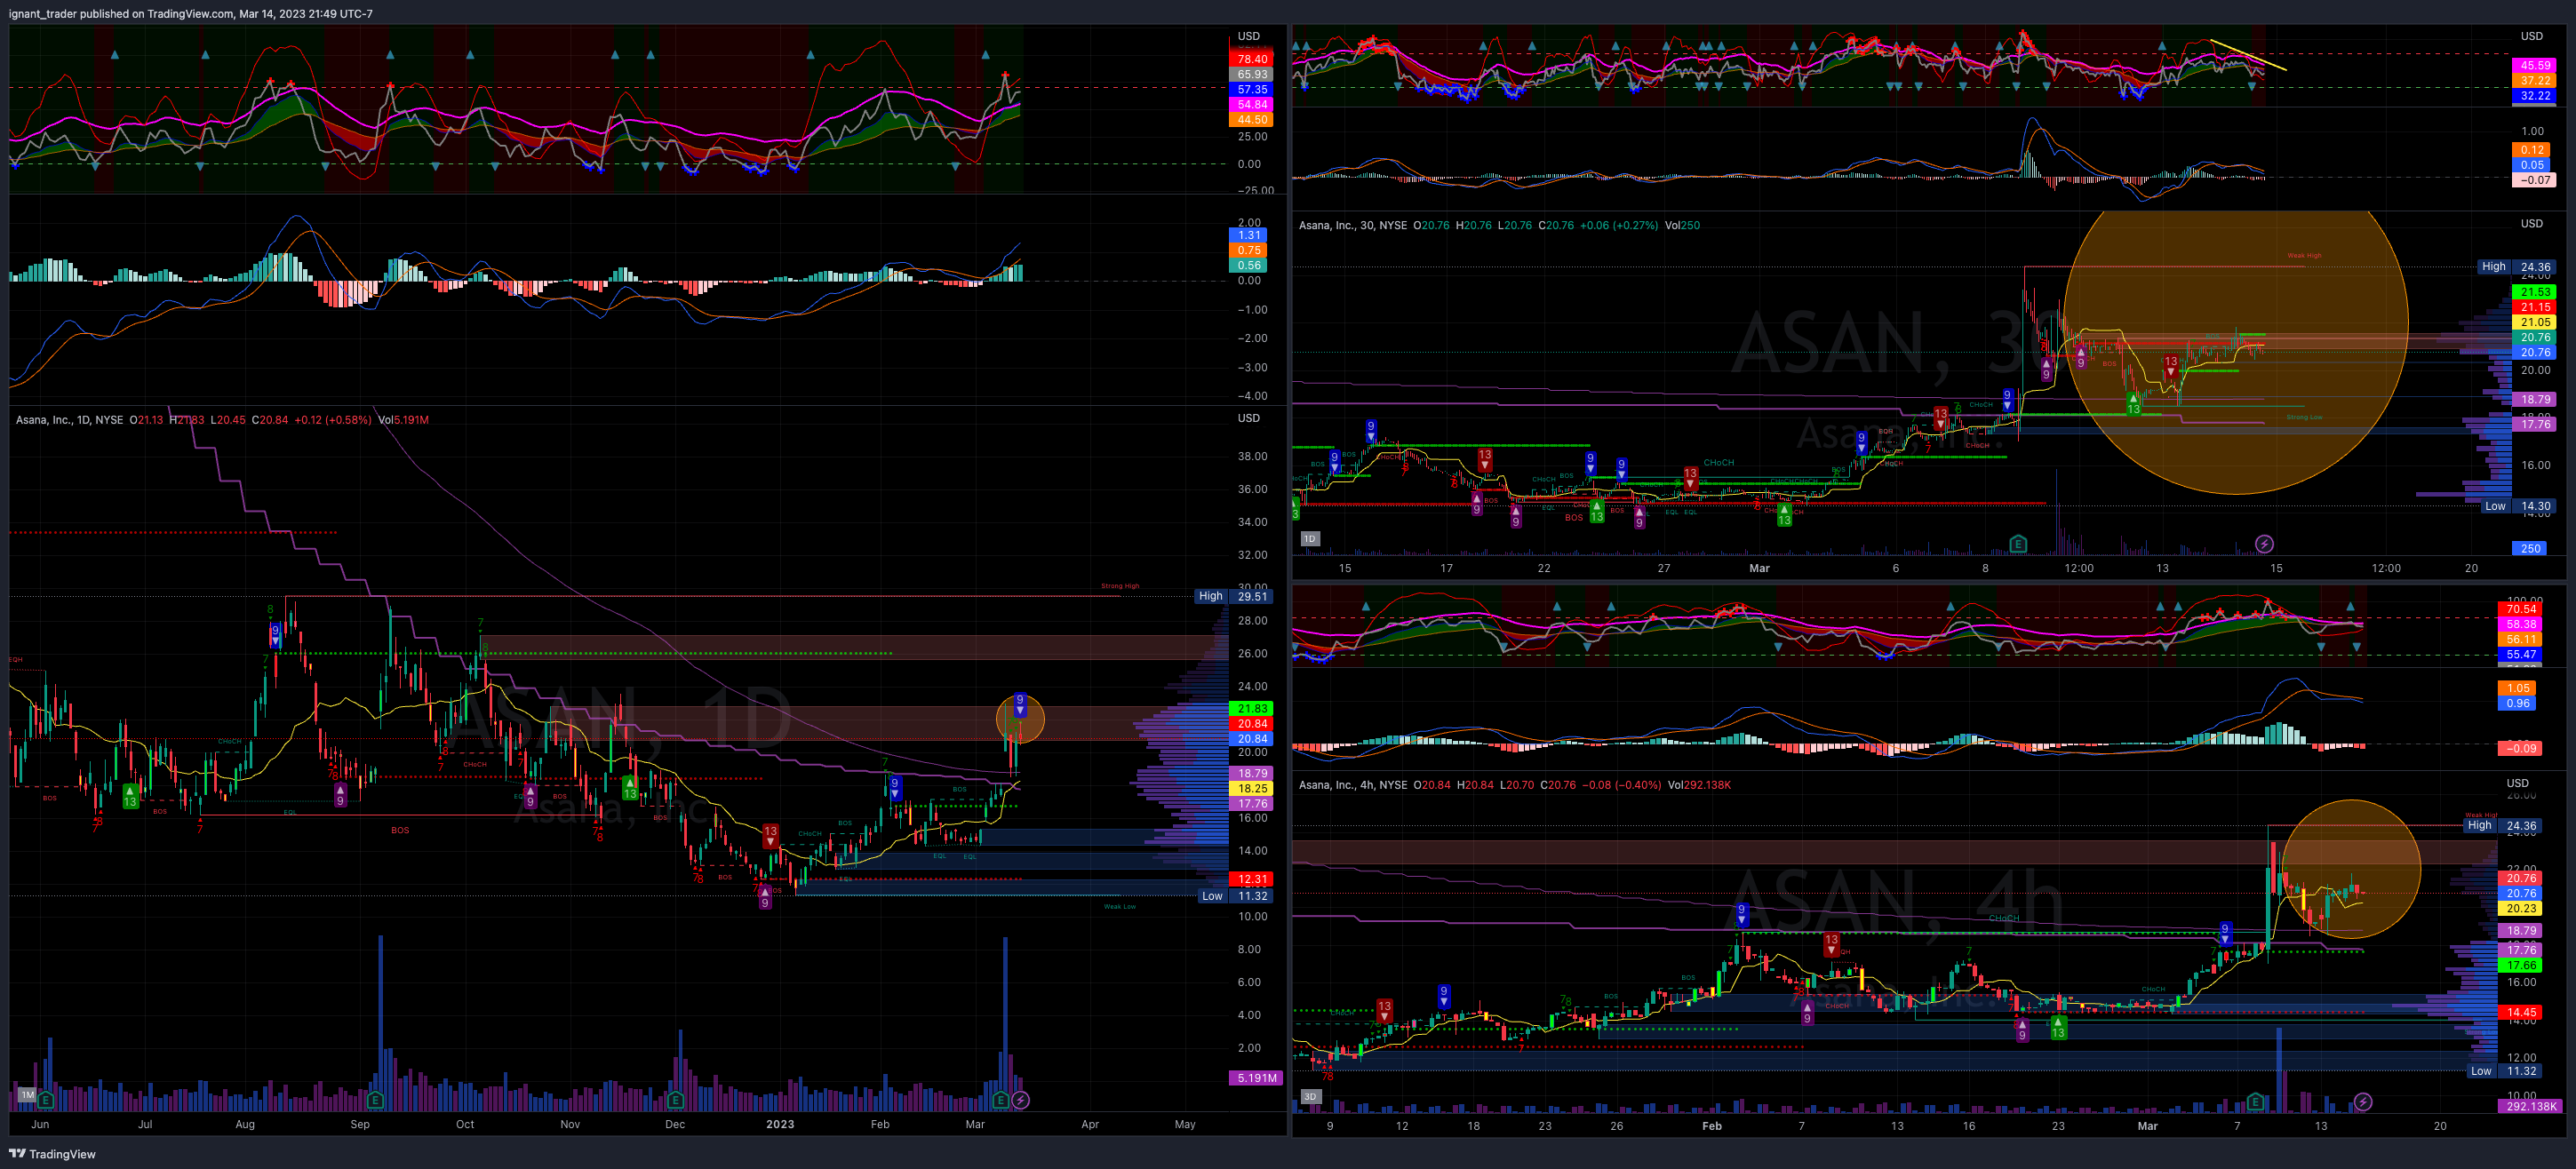Click the earnings E marker on the 30-minute chart
Image resolution: width=2576 pixels, height=1169 pixels.
click(2018, 544)
